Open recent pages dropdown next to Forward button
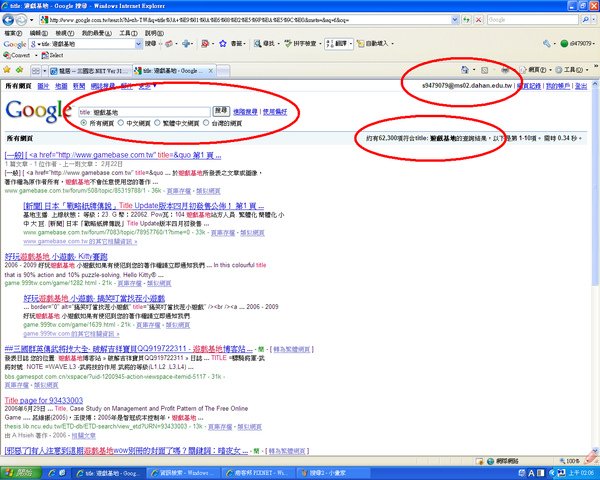This screenshot has width=600, height=480. coord(31,20)
